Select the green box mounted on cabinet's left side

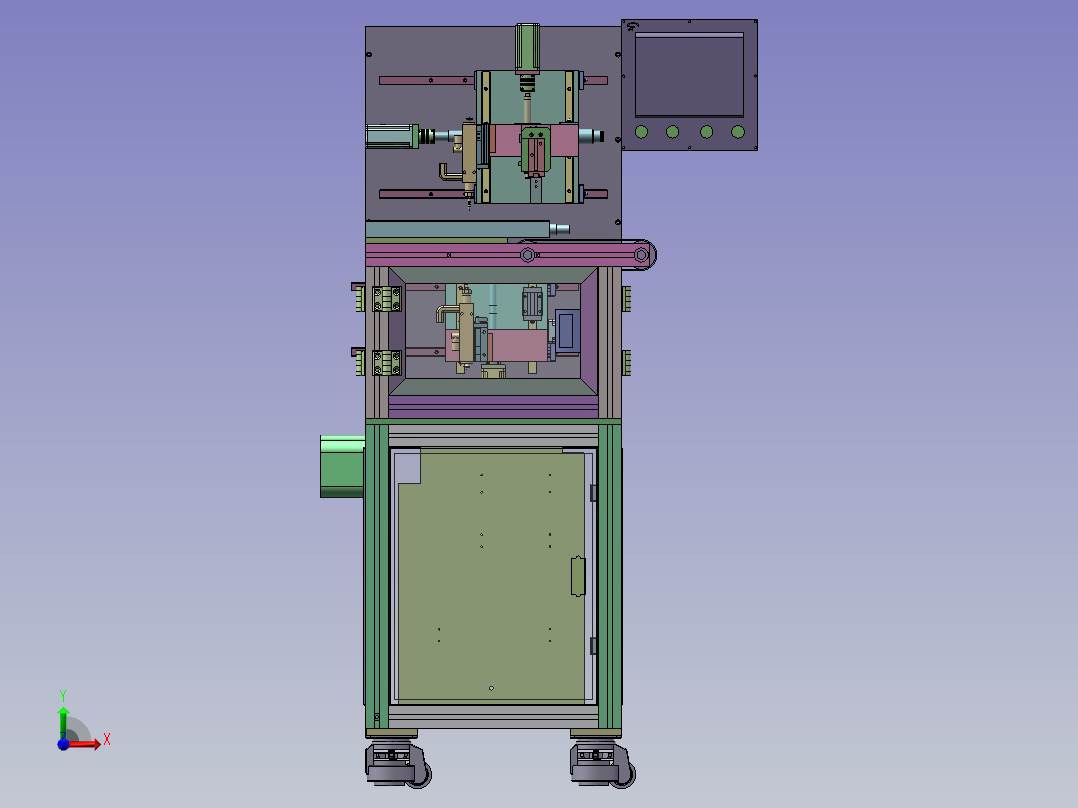coord(342,466)
